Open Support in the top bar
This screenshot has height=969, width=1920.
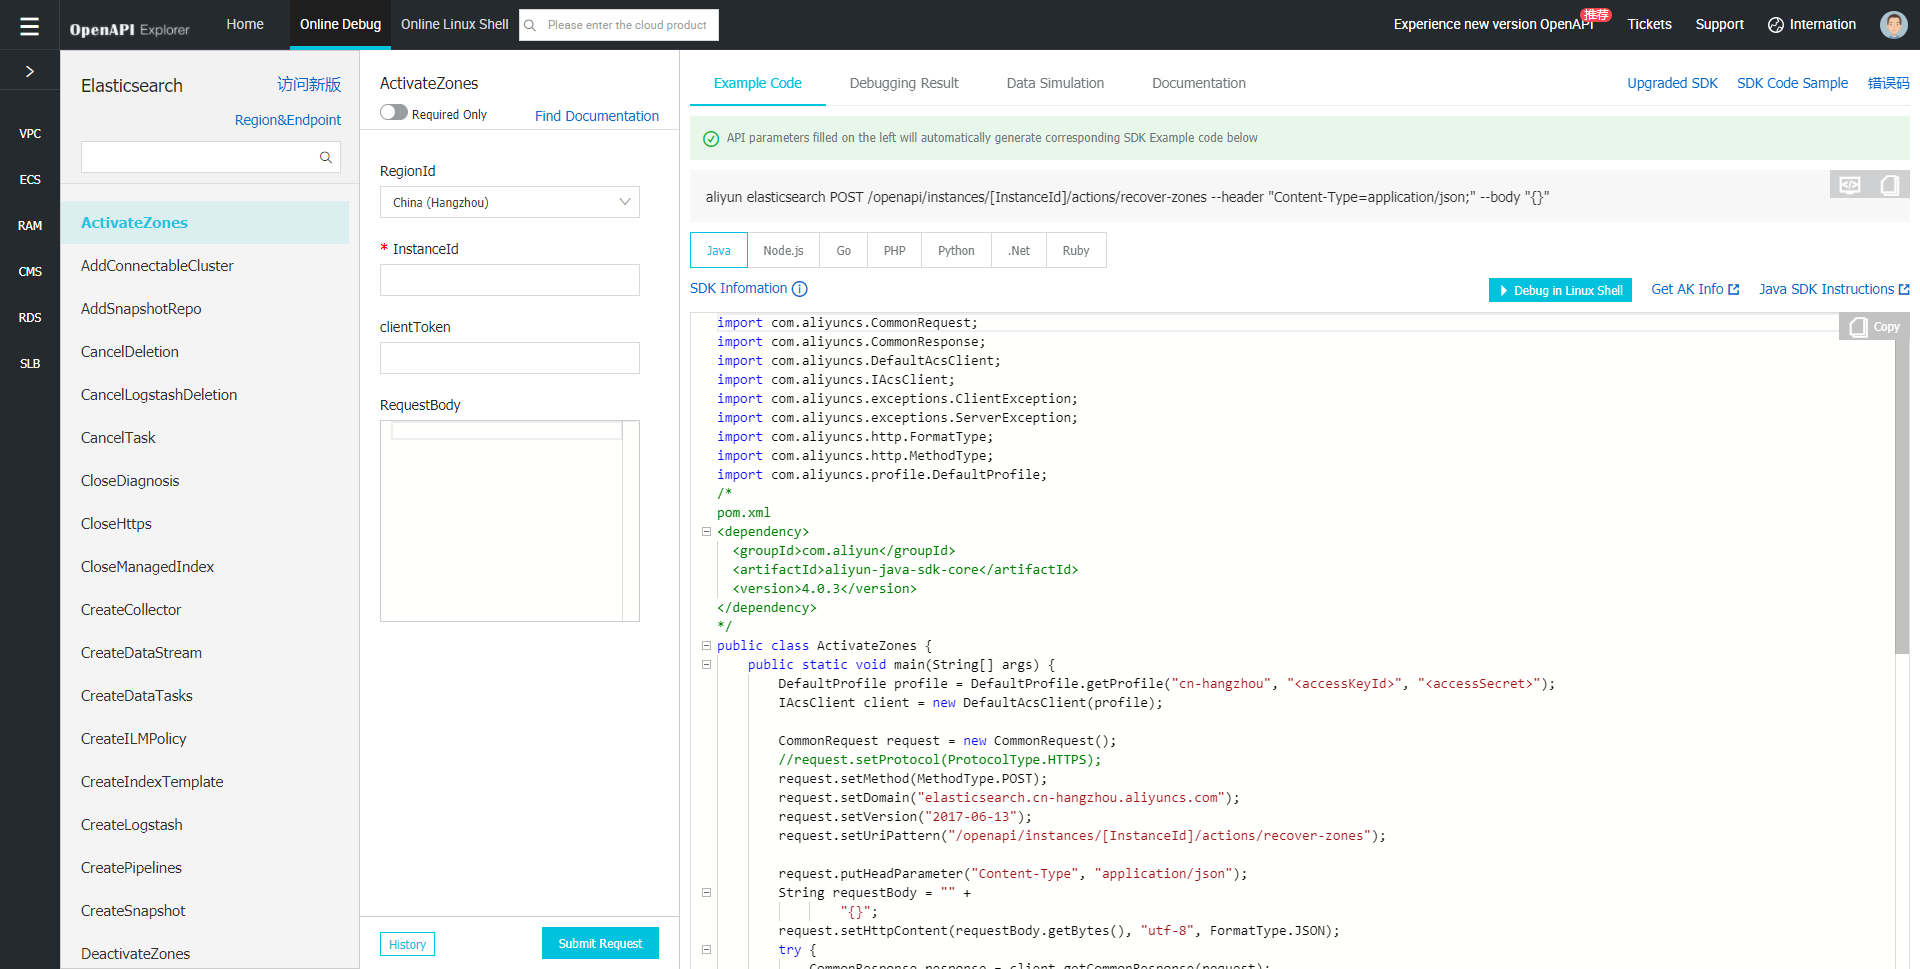(1719, 24)
